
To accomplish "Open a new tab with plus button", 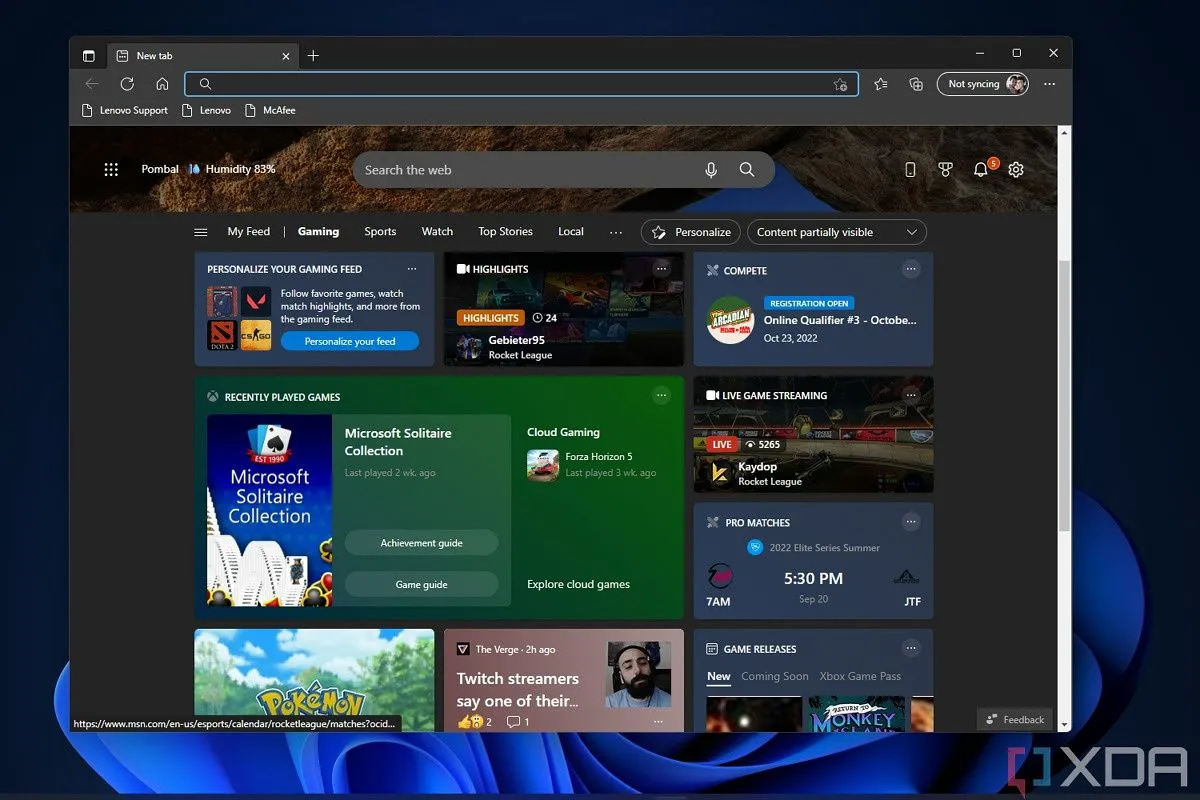I will (313, 56).
